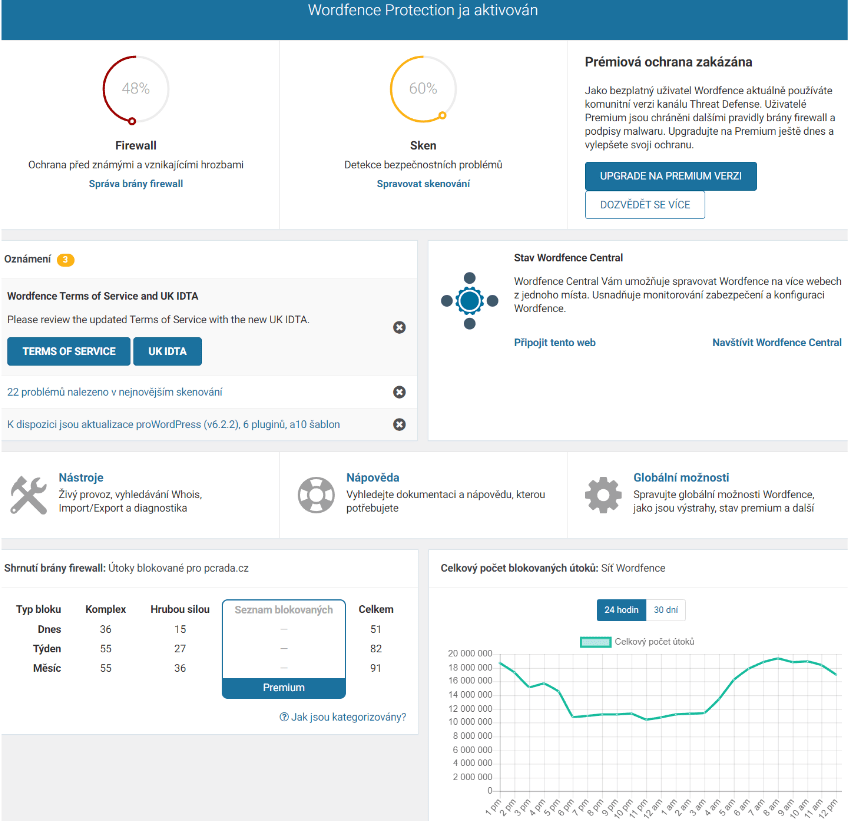The width and height of the screenshot is (849, 821).
Task: Dismiss the aktualizace WordPress notification
Action: pos(399,425)
